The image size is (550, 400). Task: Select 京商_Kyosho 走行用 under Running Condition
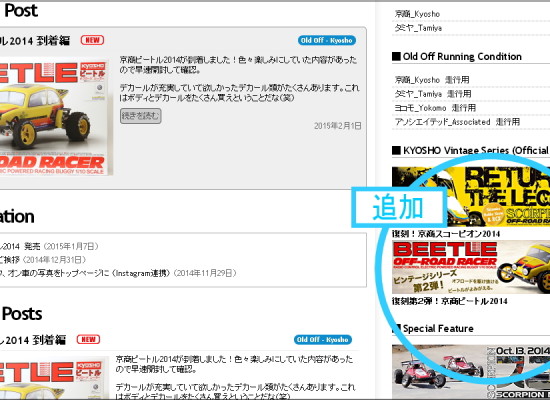tap(432, 80)
